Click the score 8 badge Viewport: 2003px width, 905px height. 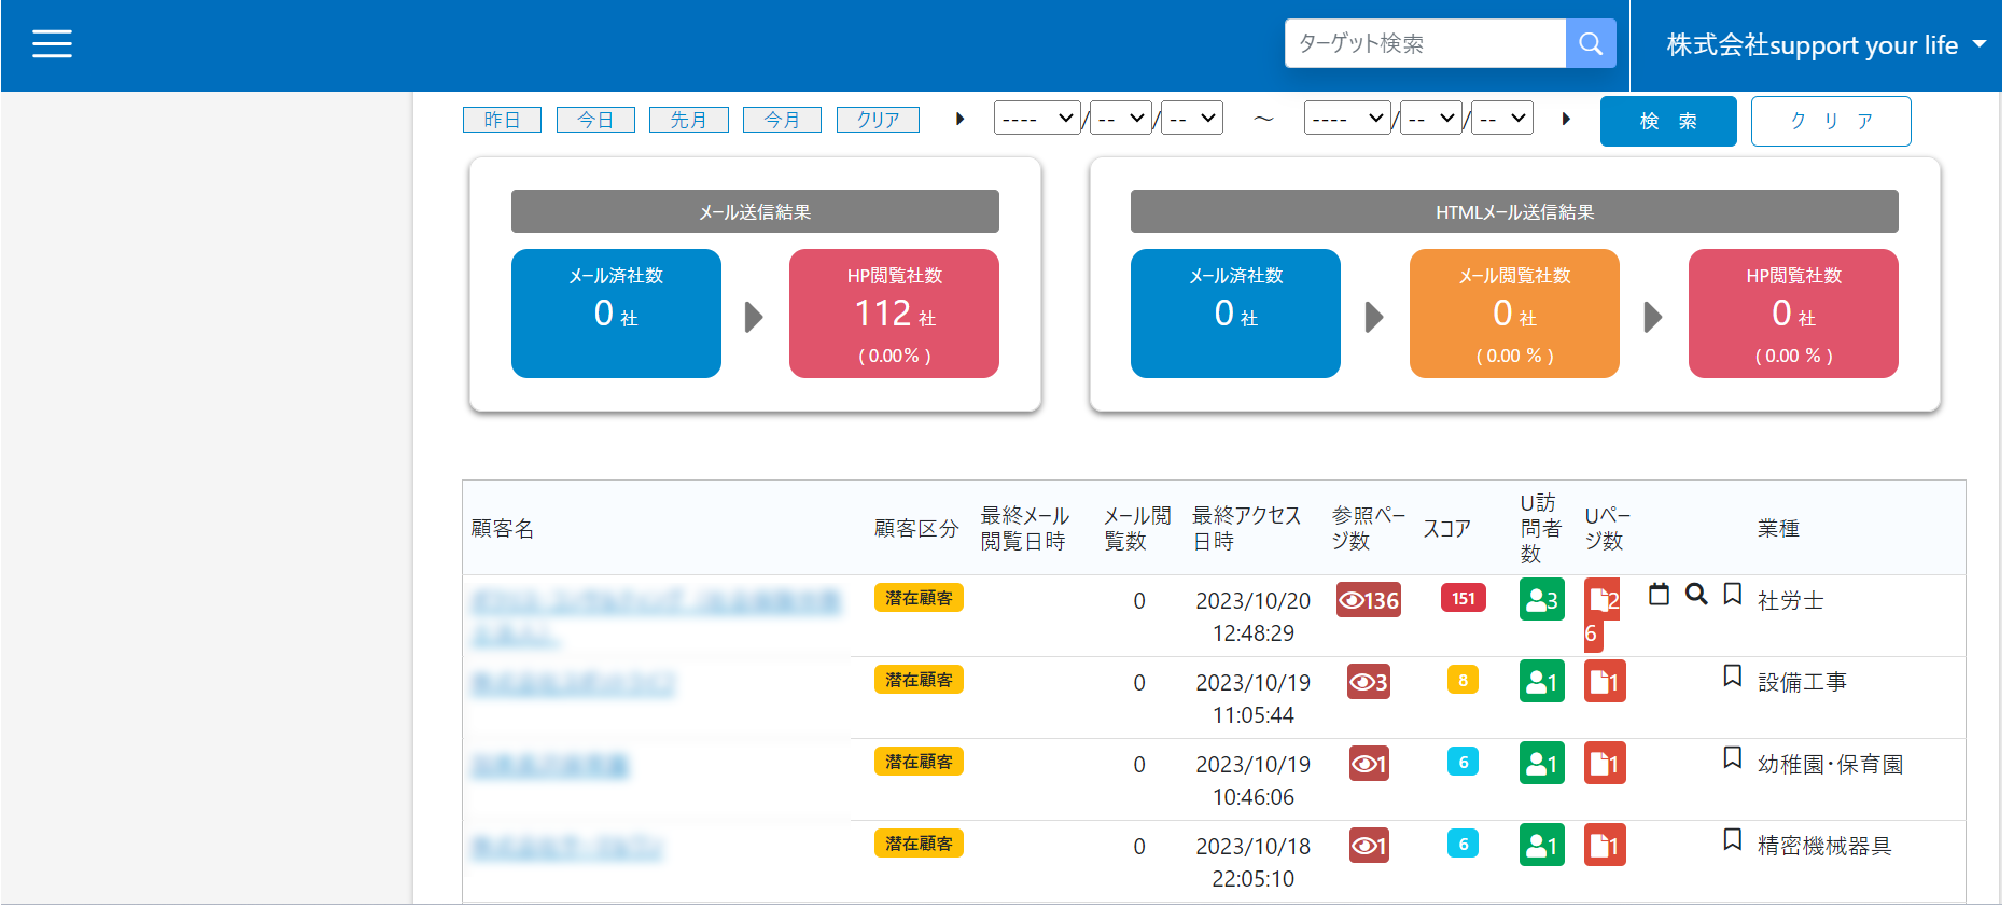(x=1463, y=680)
